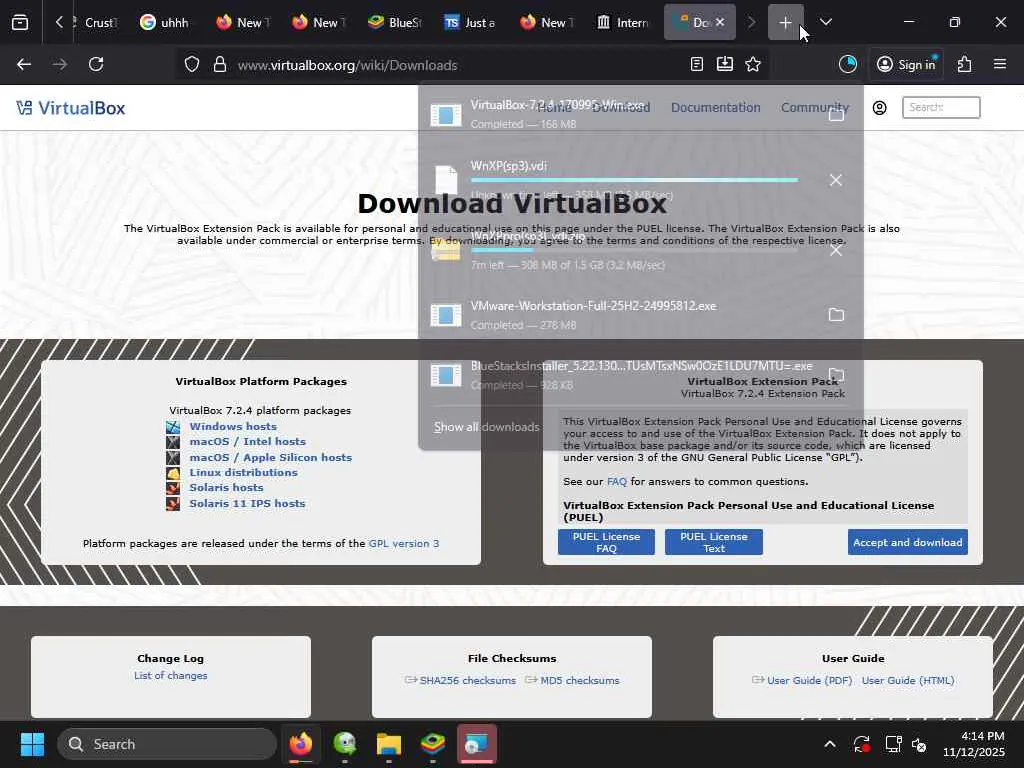Open a new tab with plus button
The width and height of the screenshot is (1024, 768).
785,23
